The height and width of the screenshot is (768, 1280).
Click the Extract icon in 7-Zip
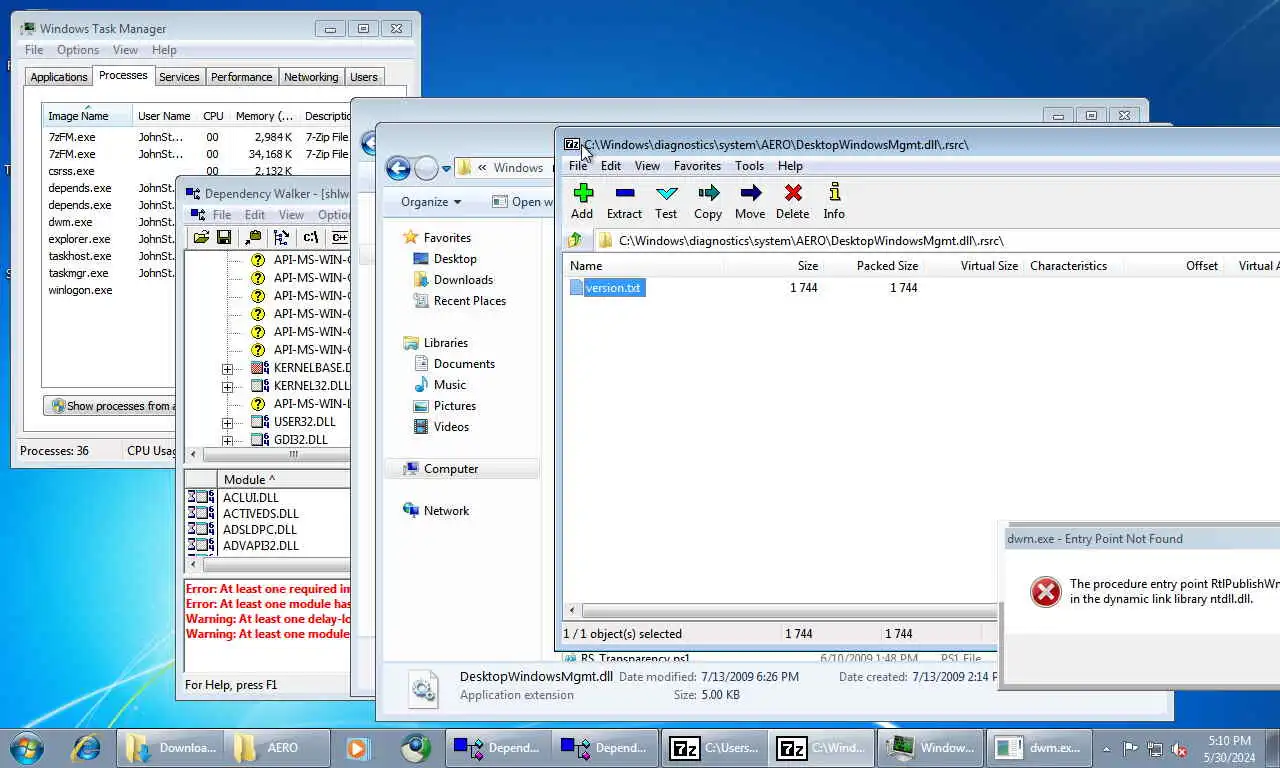coord(625,200)
